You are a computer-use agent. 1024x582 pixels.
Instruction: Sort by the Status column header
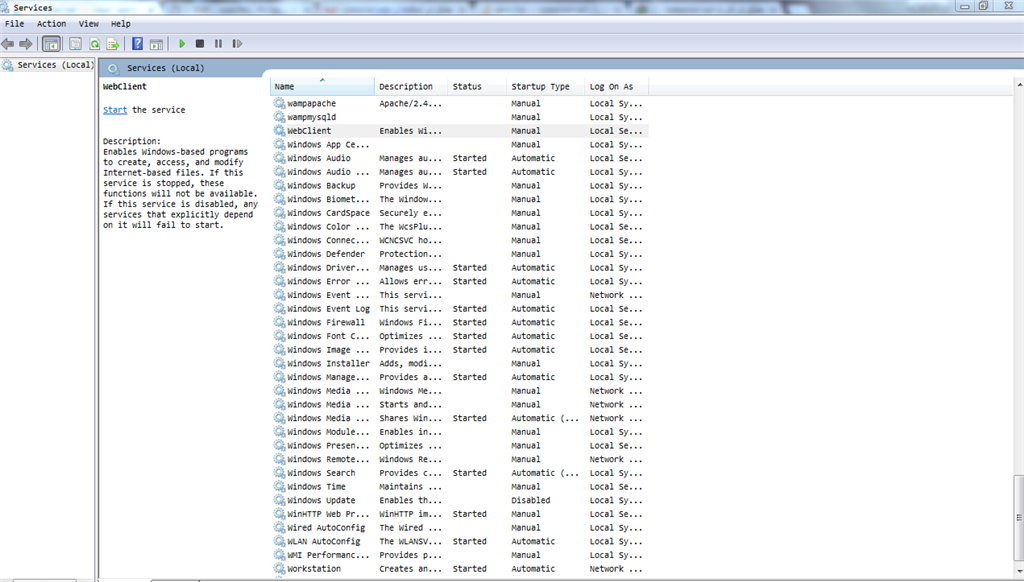(x=477, y=86)
